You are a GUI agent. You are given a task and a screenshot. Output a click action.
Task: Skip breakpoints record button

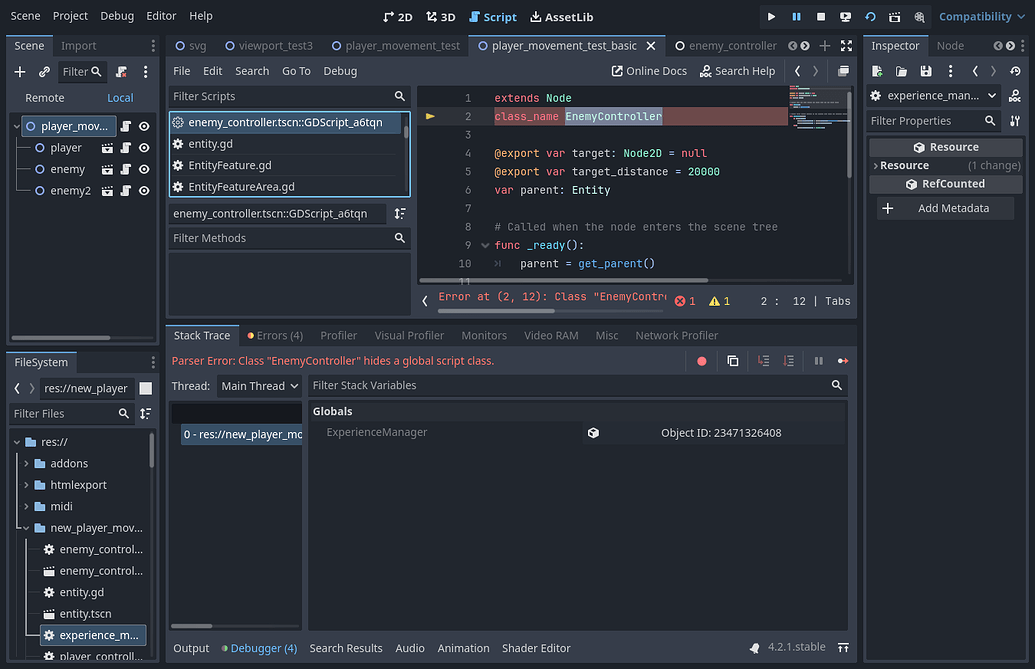702,361
